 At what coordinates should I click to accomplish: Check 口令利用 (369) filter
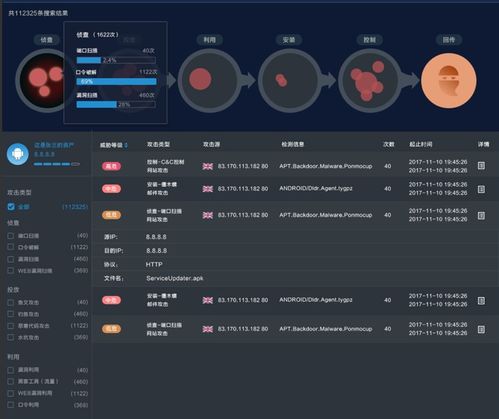click(11, 405)
